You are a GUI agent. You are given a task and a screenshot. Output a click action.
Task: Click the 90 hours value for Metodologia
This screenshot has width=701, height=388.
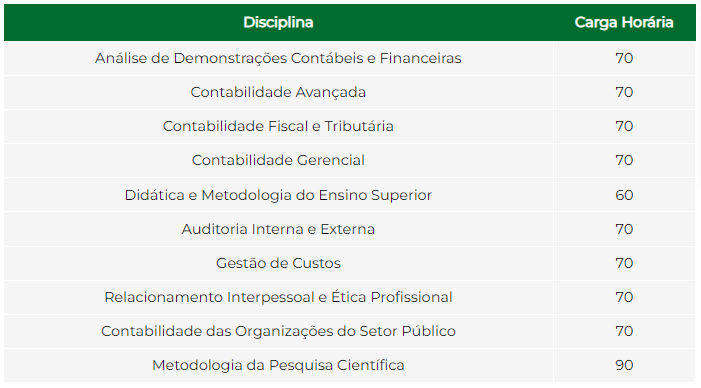click(624, 365)
